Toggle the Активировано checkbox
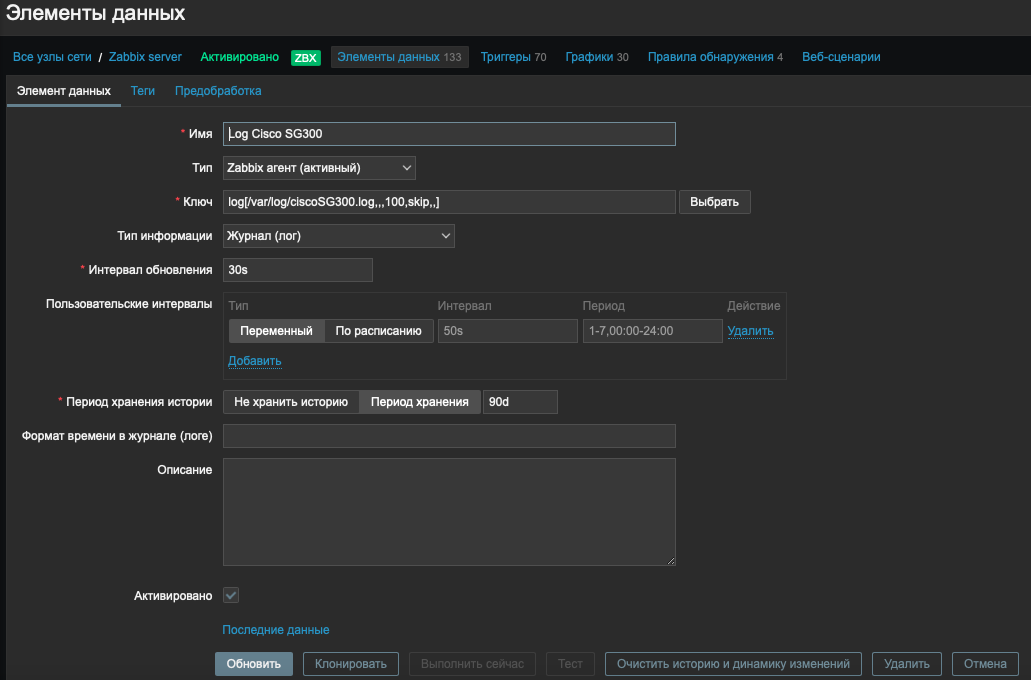This screenshot has height=680, width=1031. pos(231,595)
